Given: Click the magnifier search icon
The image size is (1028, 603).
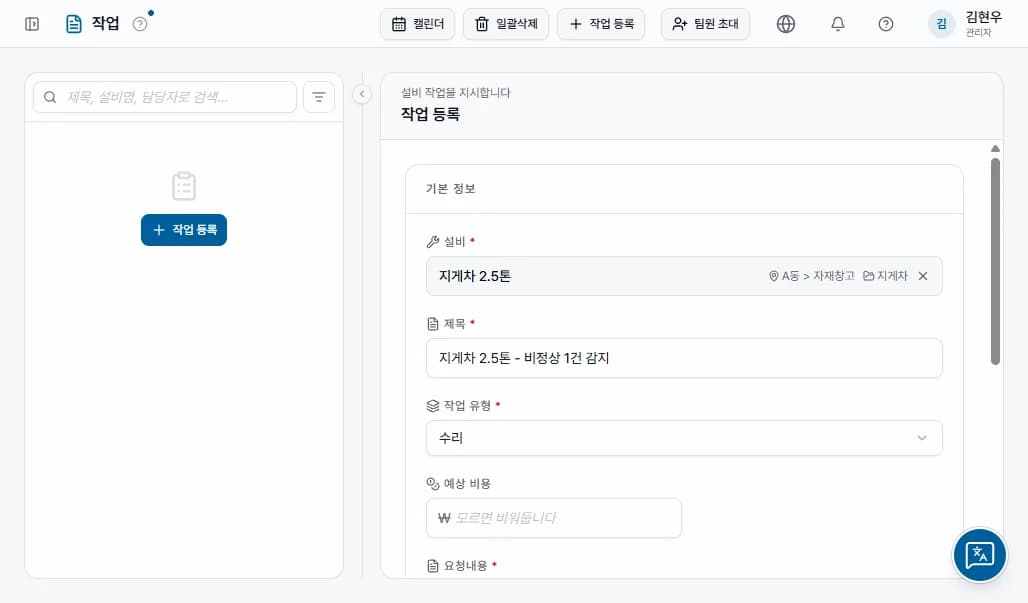Looking at the screenshot, I should pyautogui.click(x=50, y=97).
